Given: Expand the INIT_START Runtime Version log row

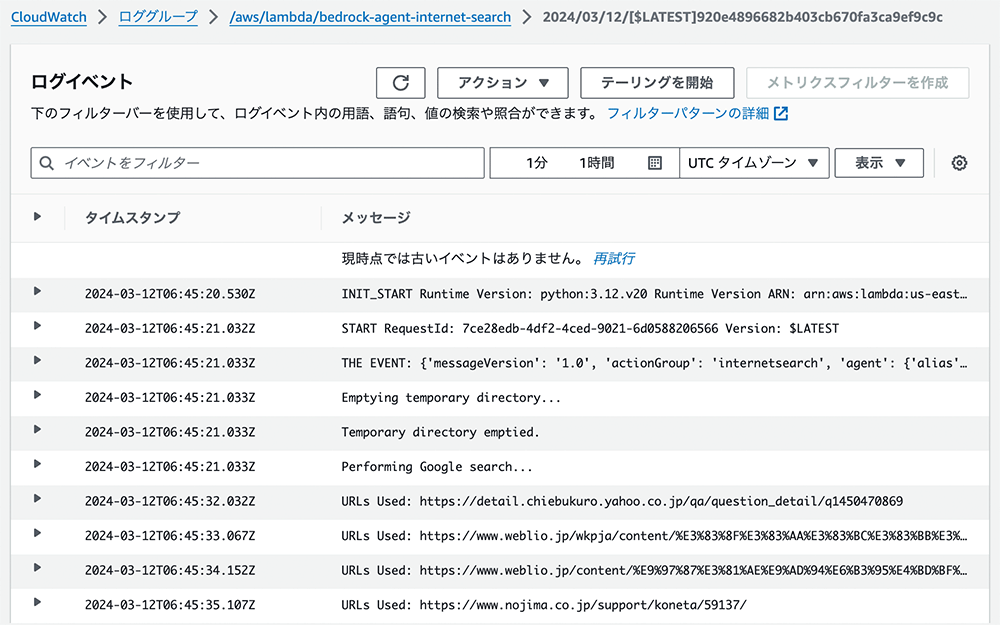Looking at the screenshot, I should pos(37,291).
